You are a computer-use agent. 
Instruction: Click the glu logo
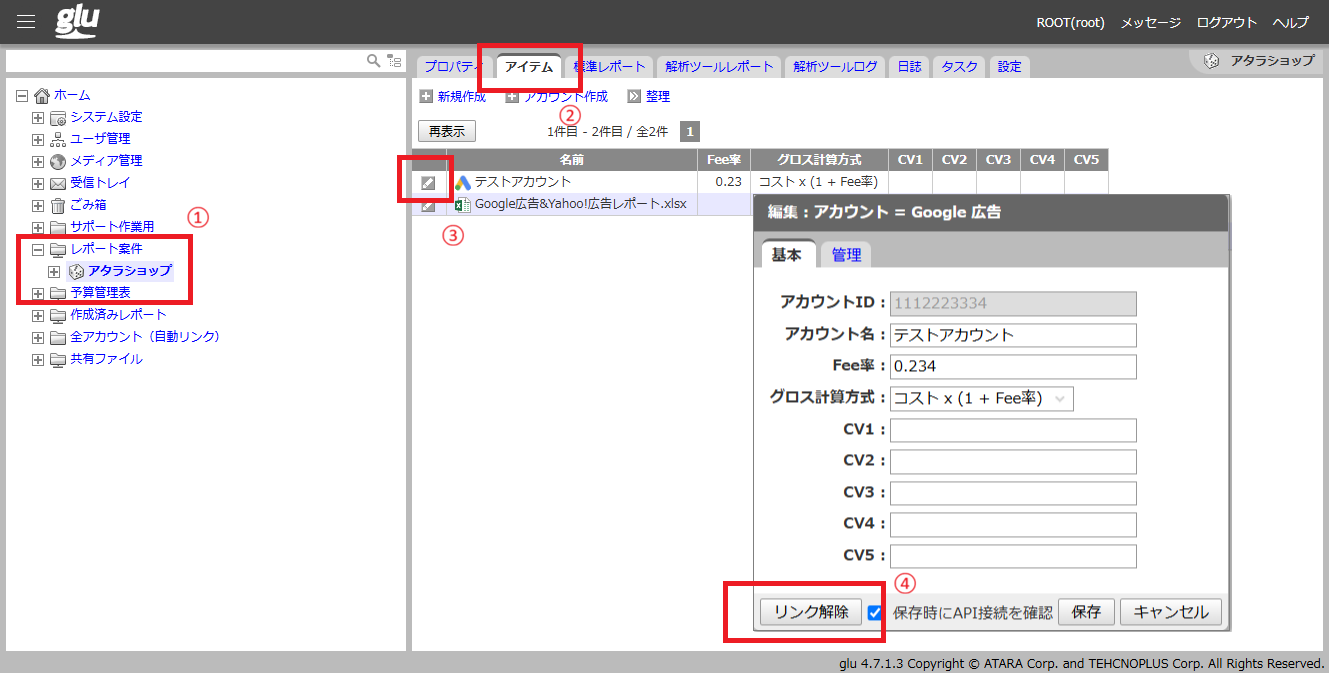coord(77,21)
